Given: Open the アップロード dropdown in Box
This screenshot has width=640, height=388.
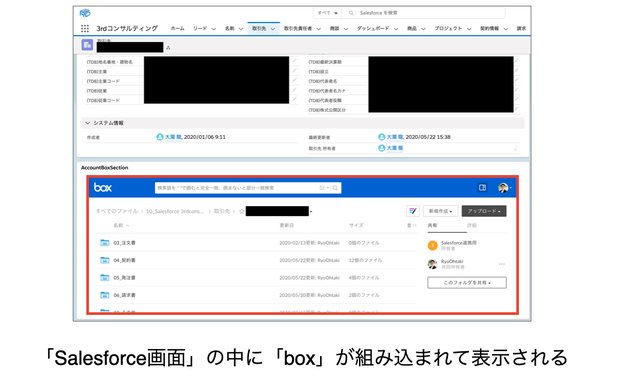Looking at the screenshot, I should [484, 211].
